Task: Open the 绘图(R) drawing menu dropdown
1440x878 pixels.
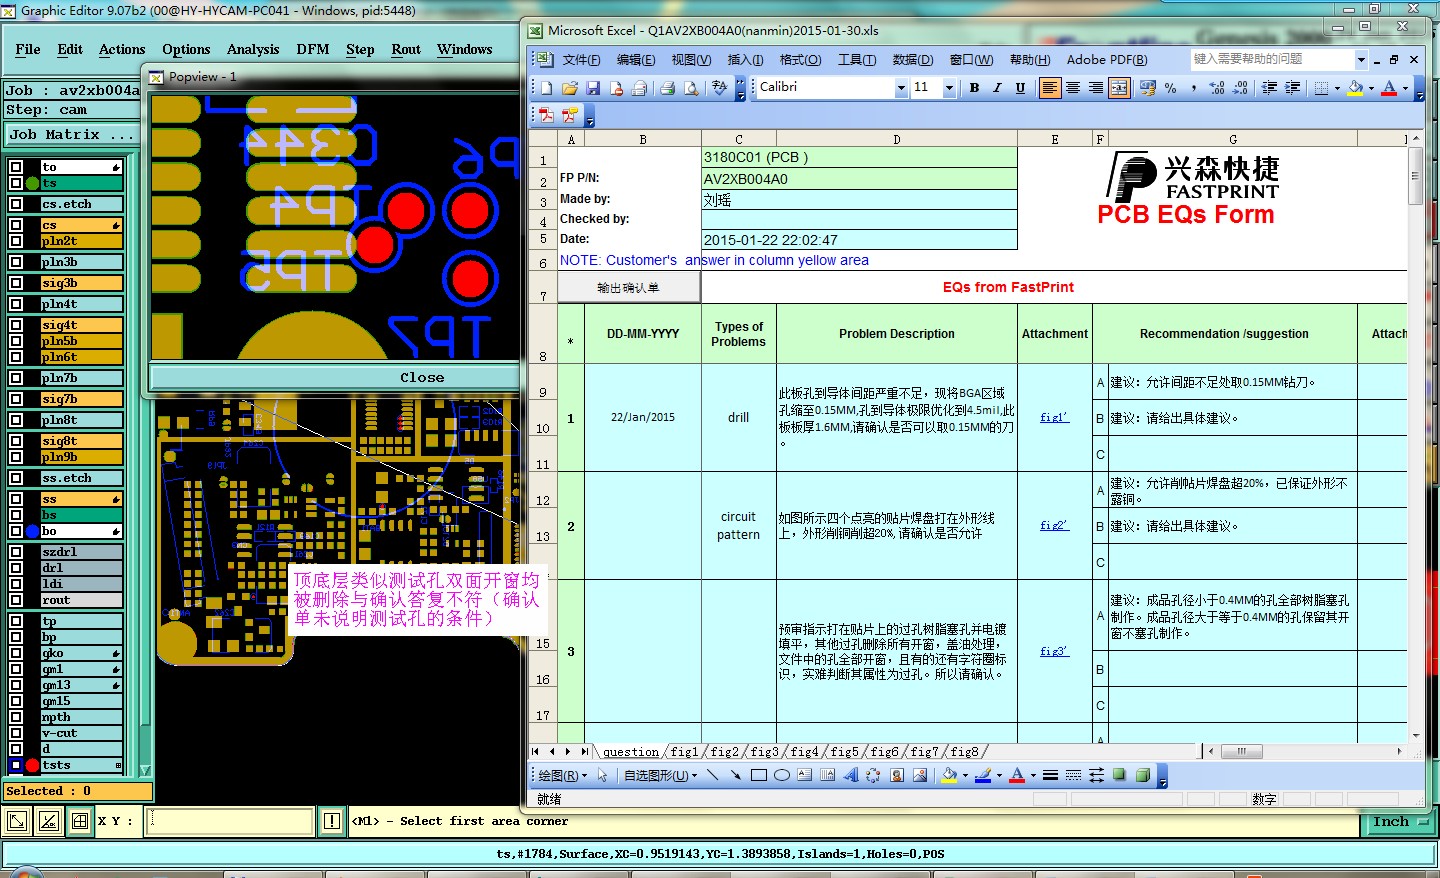Action: [x=563, y=775]
